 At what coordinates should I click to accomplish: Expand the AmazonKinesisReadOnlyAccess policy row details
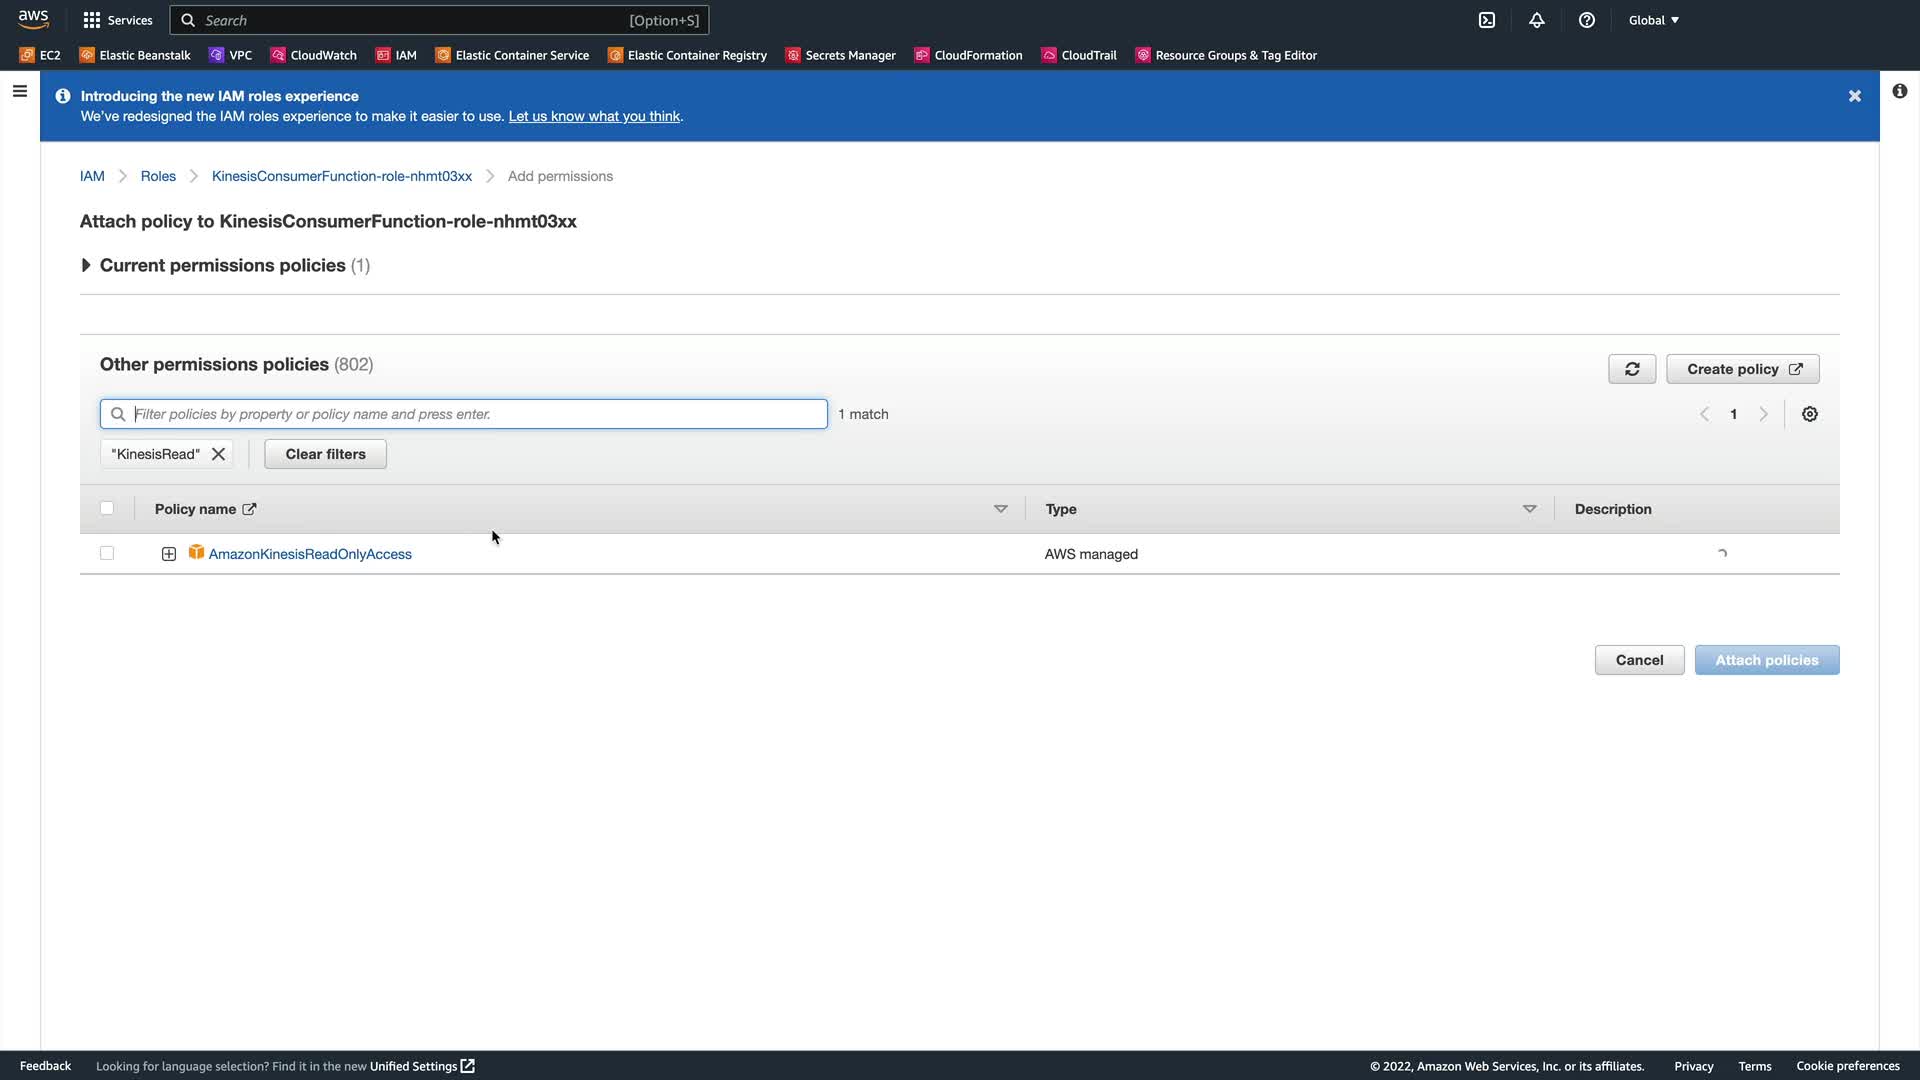coord(169,554)
